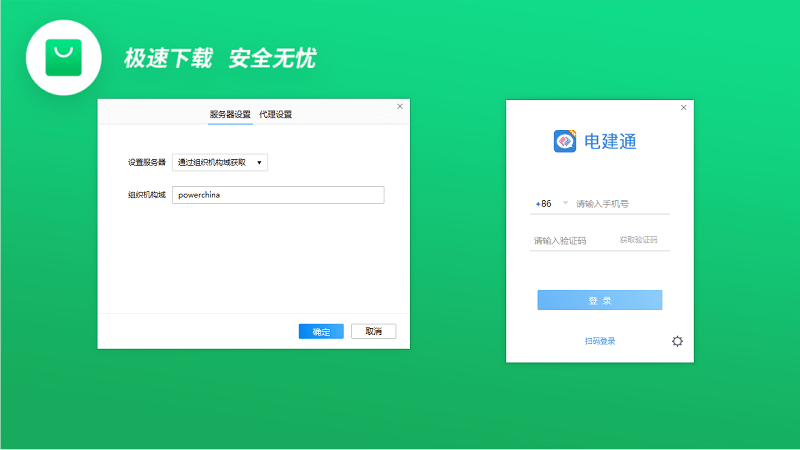Click the 组织机构域 input field with powerchina
Image resolution: width=800 pixels, height=450 pixels.
[278, 195]
